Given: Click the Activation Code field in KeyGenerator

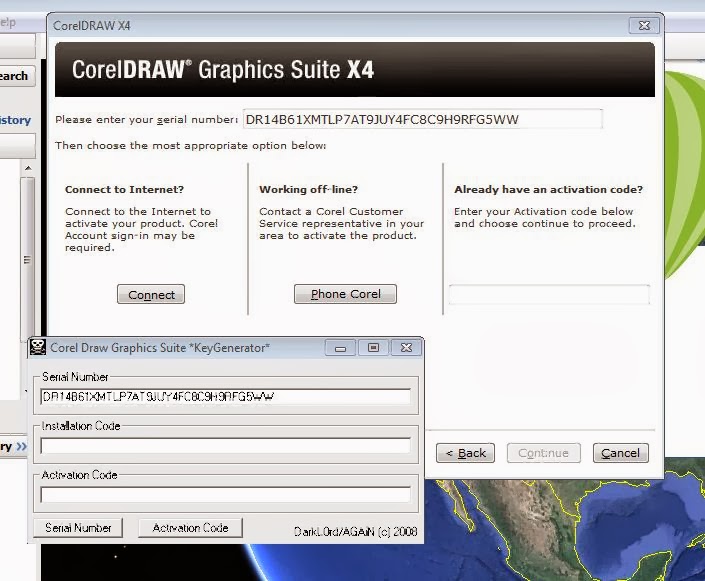Looking at the screenshot, I should pos(225,495).
